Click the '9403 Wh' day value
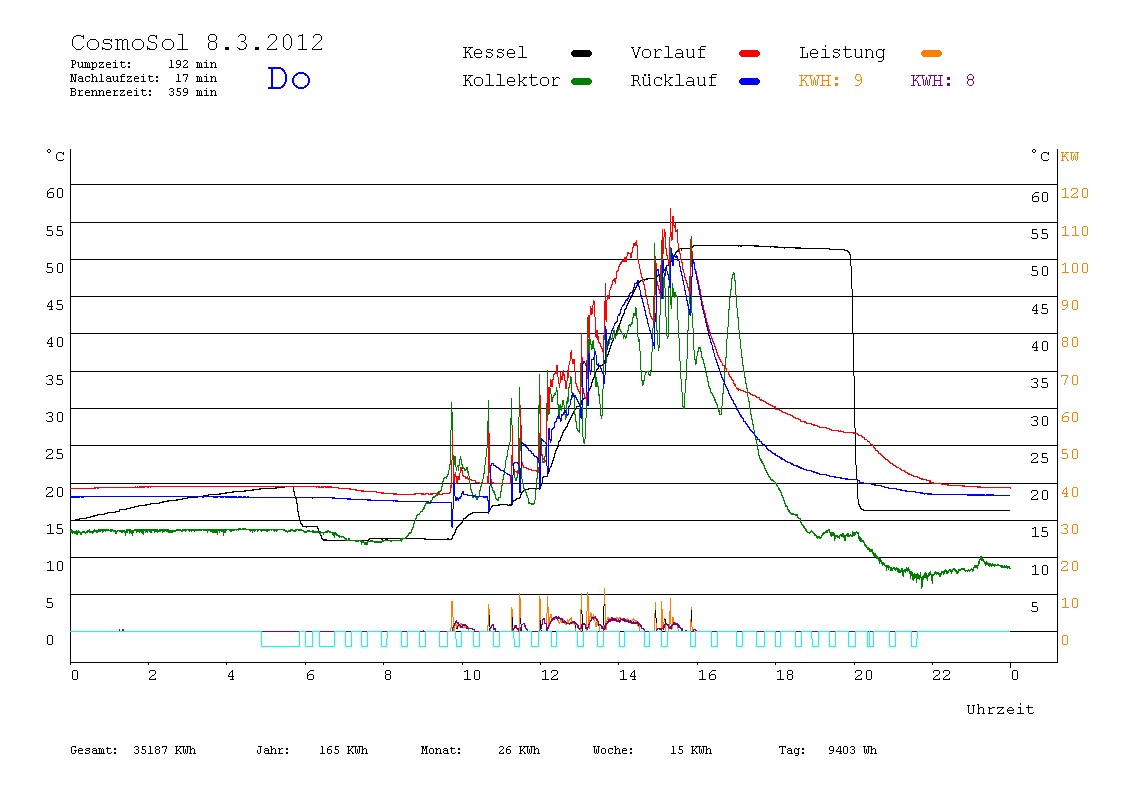Screen dimensions: 1148x812 tap(852, 750)
